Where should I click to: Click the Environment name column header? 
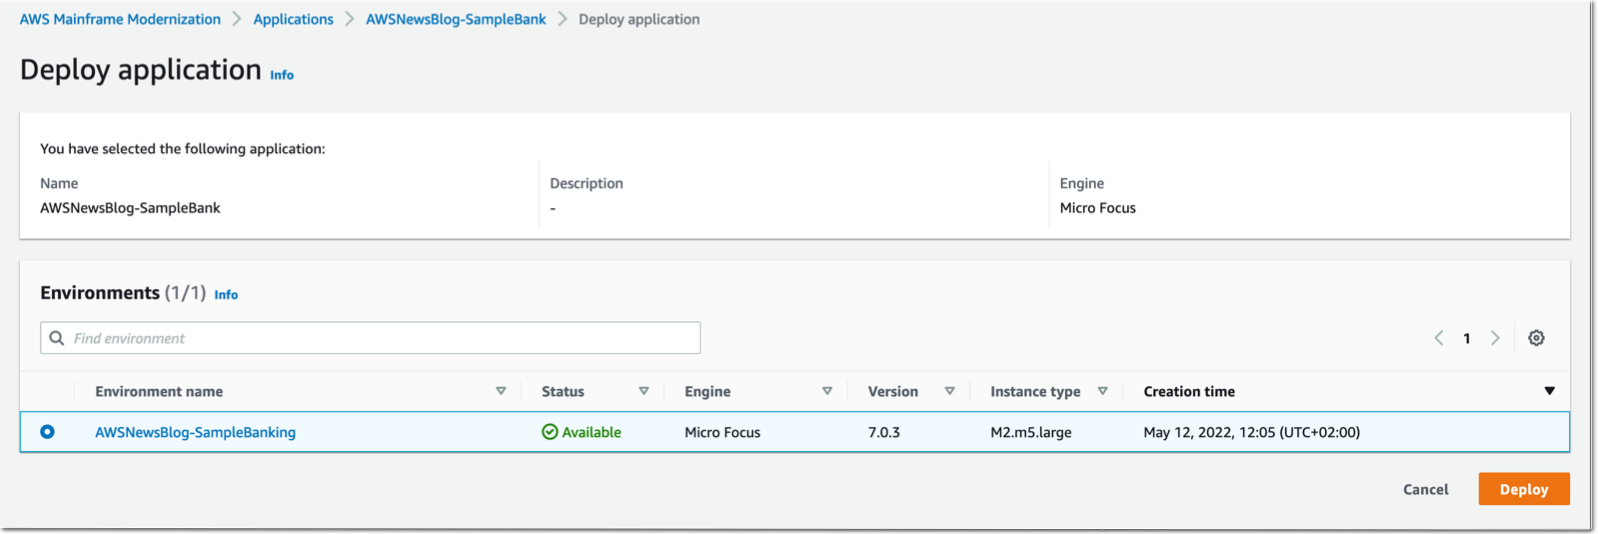point(159,391)
